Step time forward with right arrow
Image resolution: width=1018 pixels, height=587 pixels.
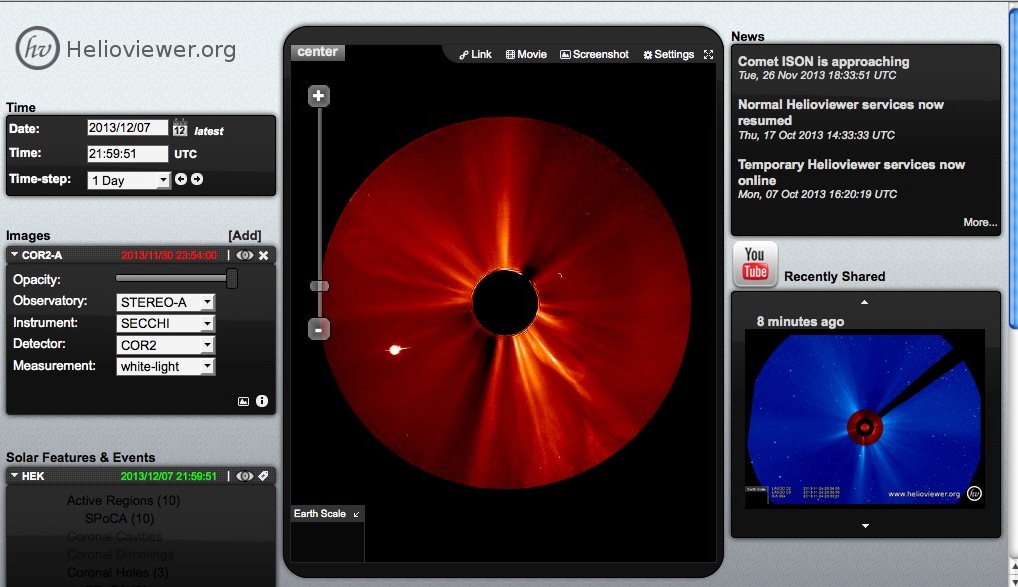[x=197, y=179]
